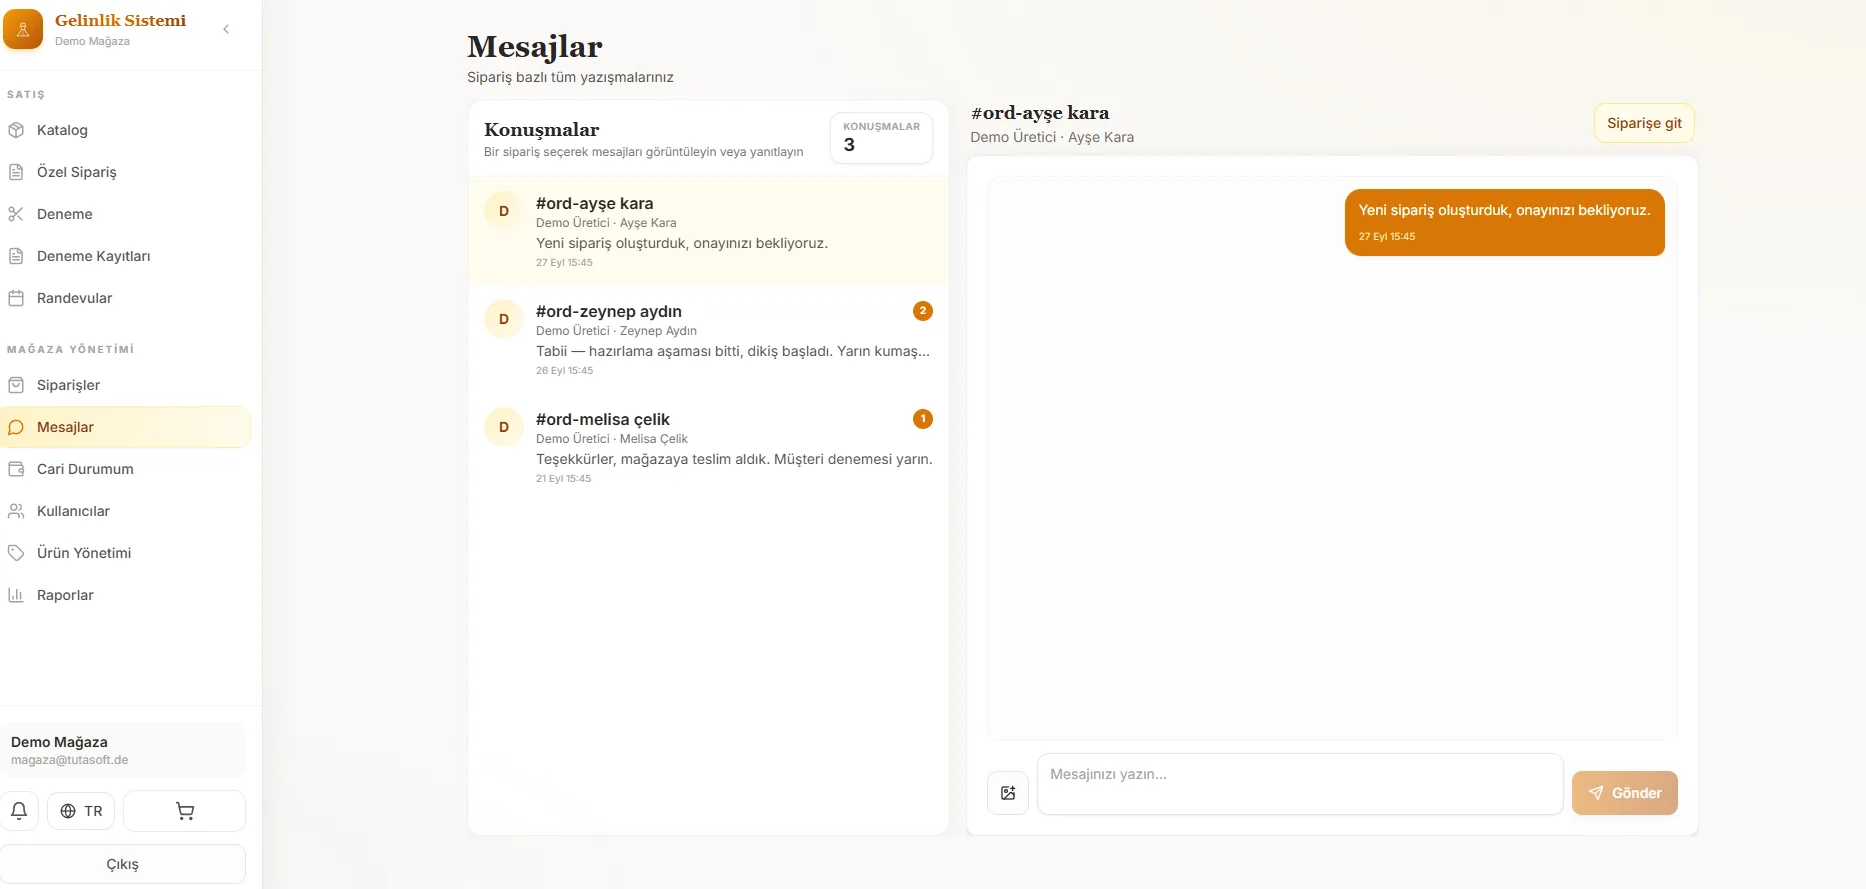Attach an image to the message
1866x889 pixels.
pos(1008,793)
